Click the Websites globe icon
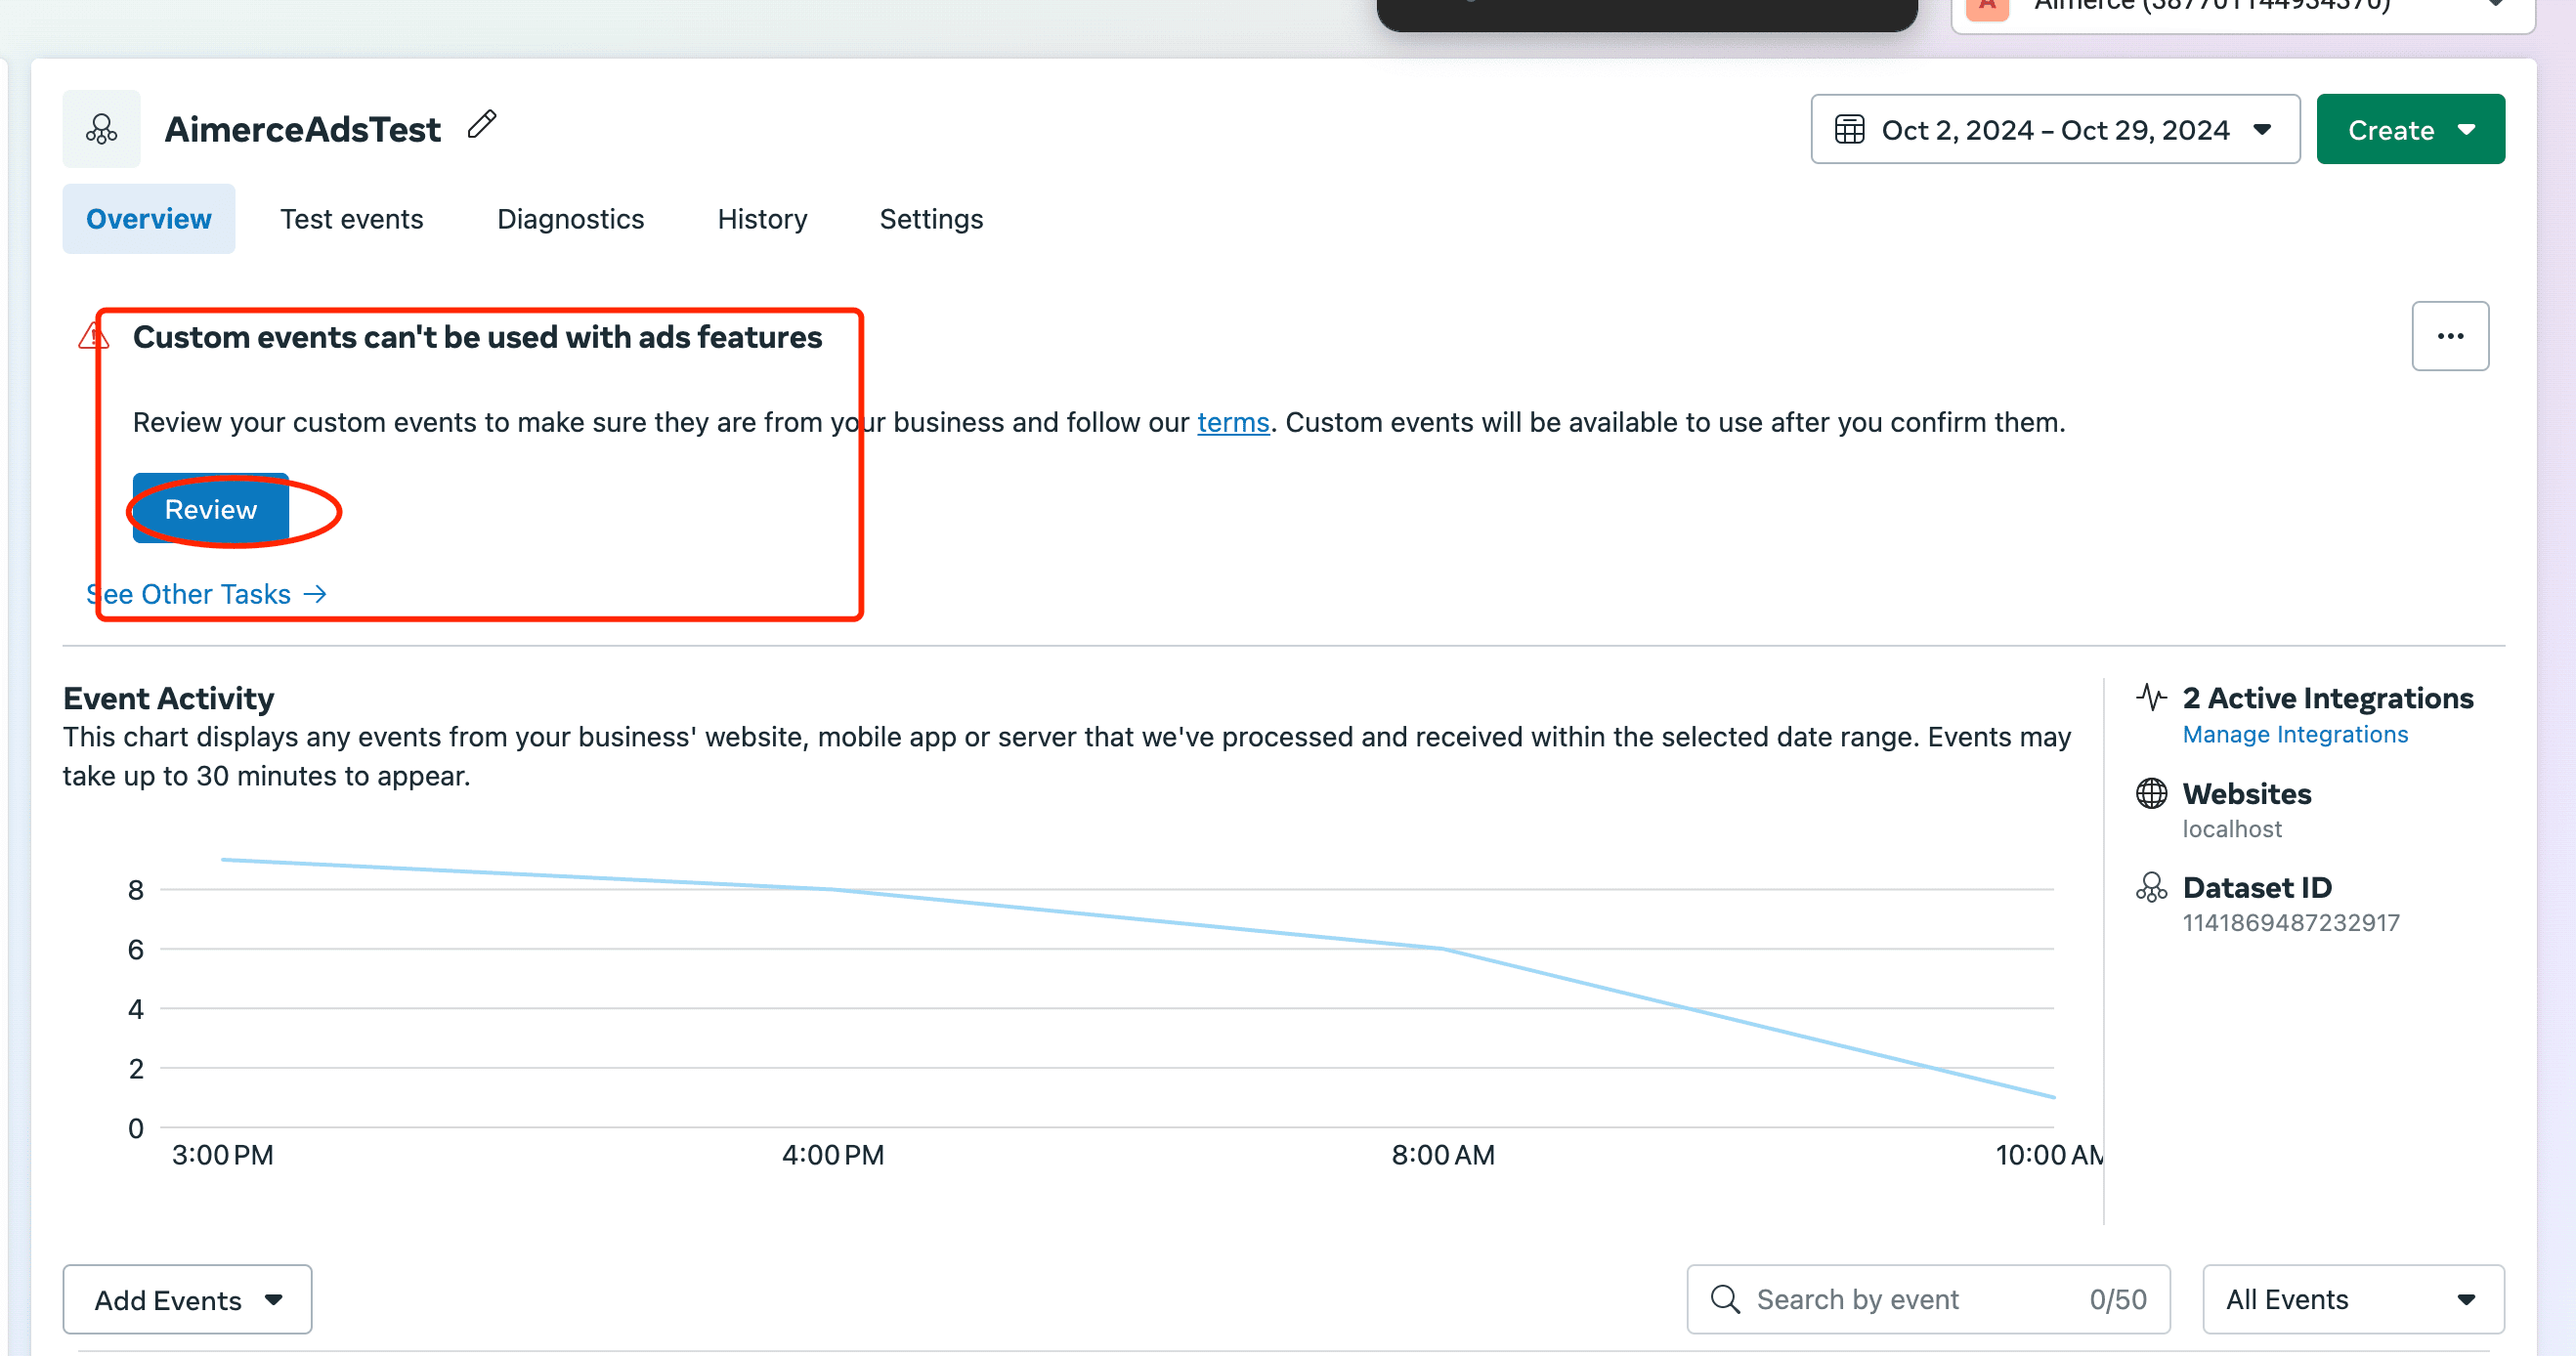This screenshot has width=2576, height=1356. 2151,793
